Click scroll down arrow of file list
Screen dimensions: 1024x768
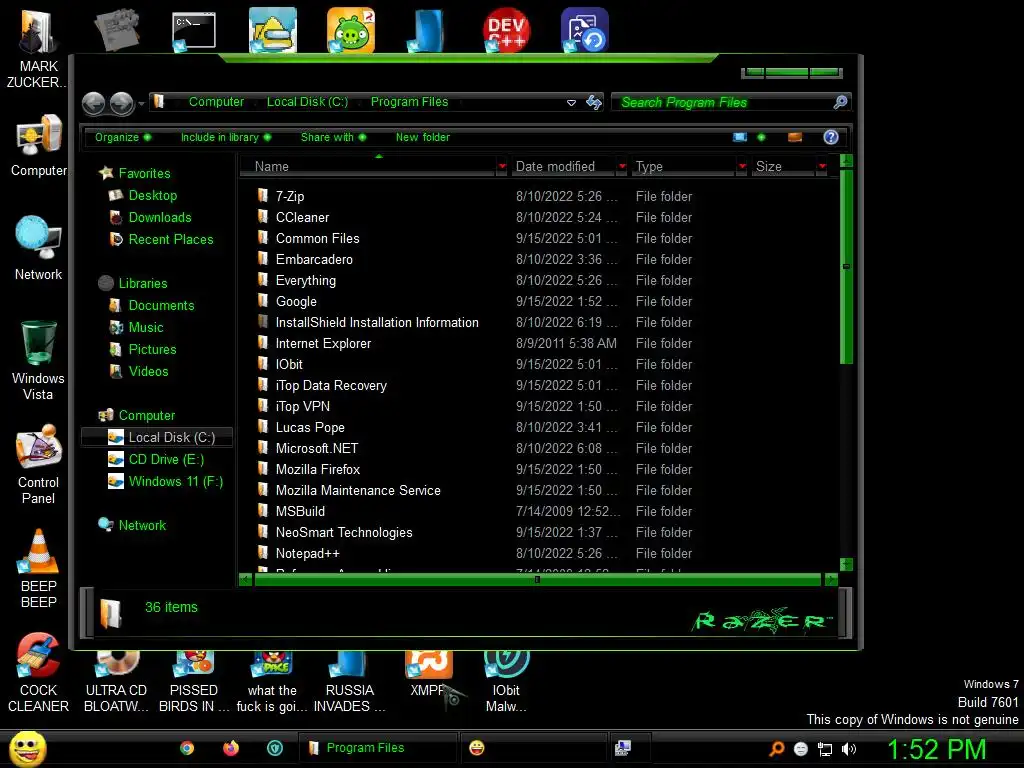tap(846, 564)
